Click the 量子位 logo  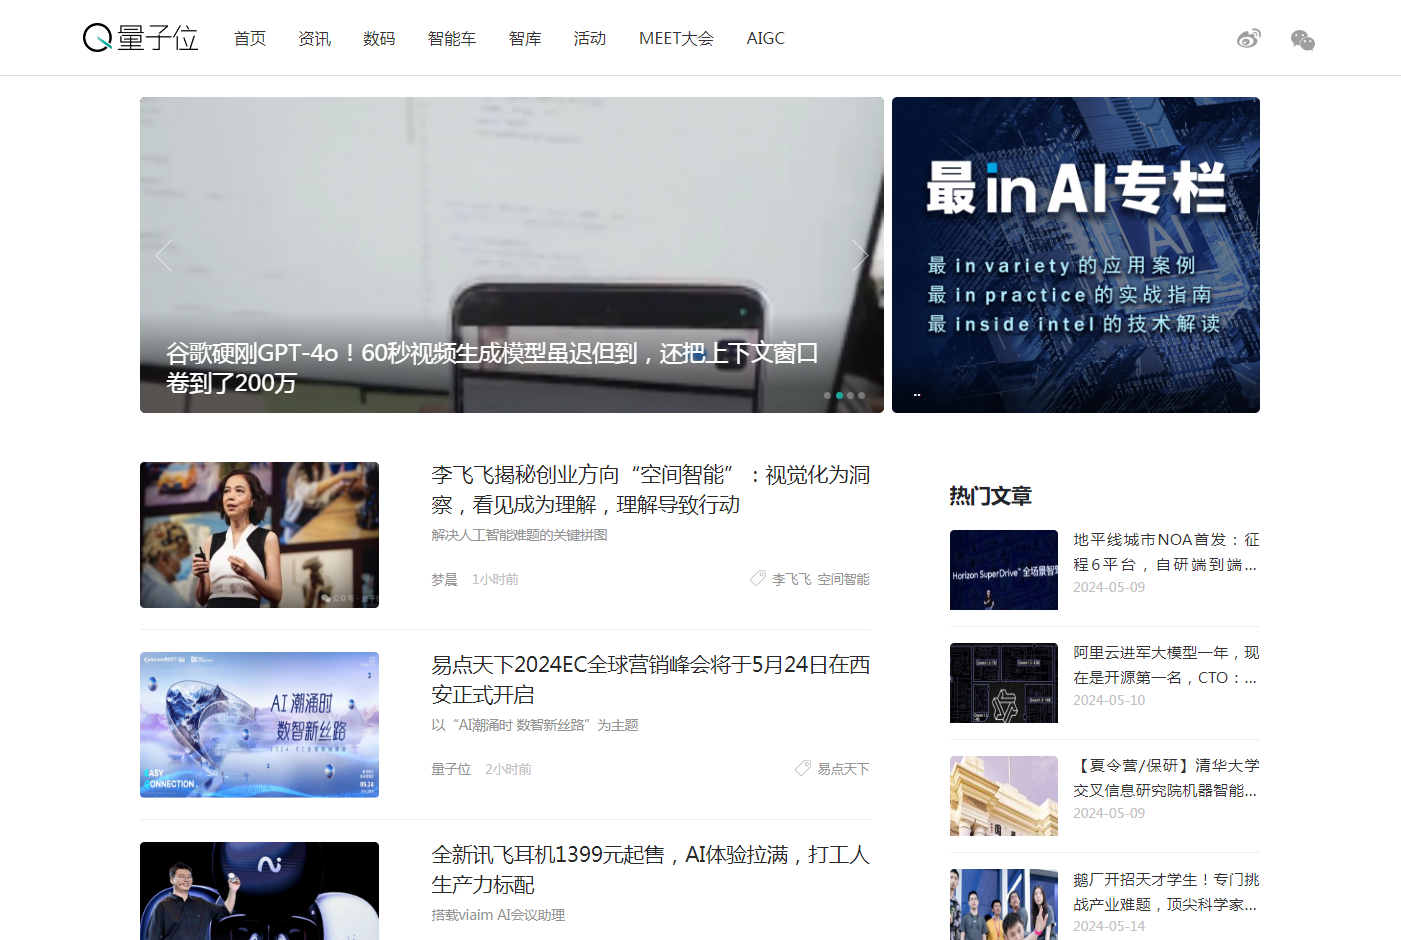[140, 38]
